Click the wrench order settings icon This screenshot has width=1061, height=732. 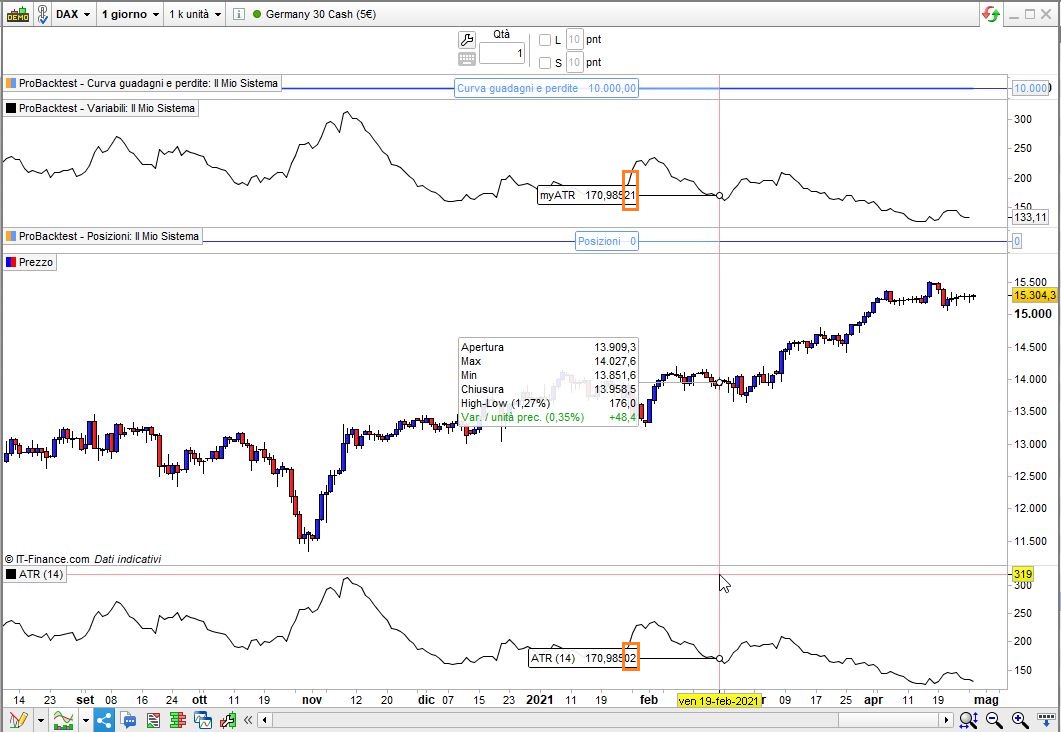point(466,39)
